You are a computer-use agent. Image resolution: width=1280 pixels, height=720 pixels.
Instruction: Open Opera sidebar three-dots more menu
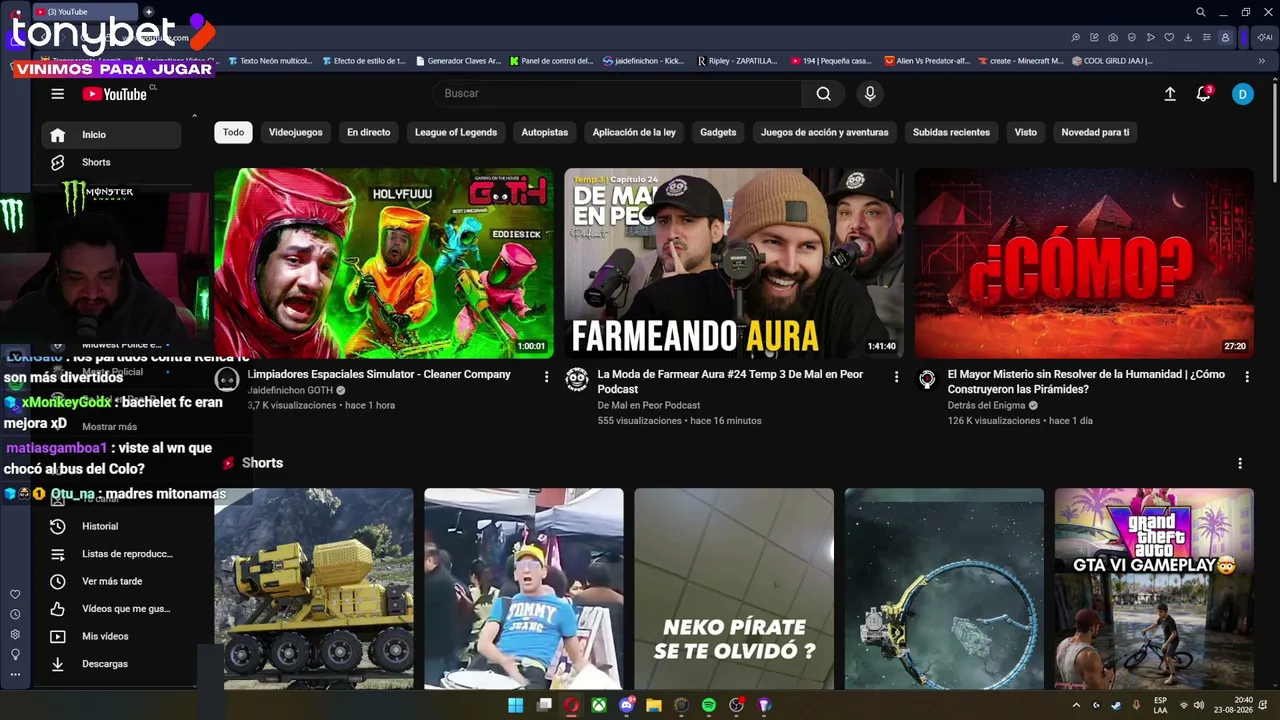click(15, 675)
